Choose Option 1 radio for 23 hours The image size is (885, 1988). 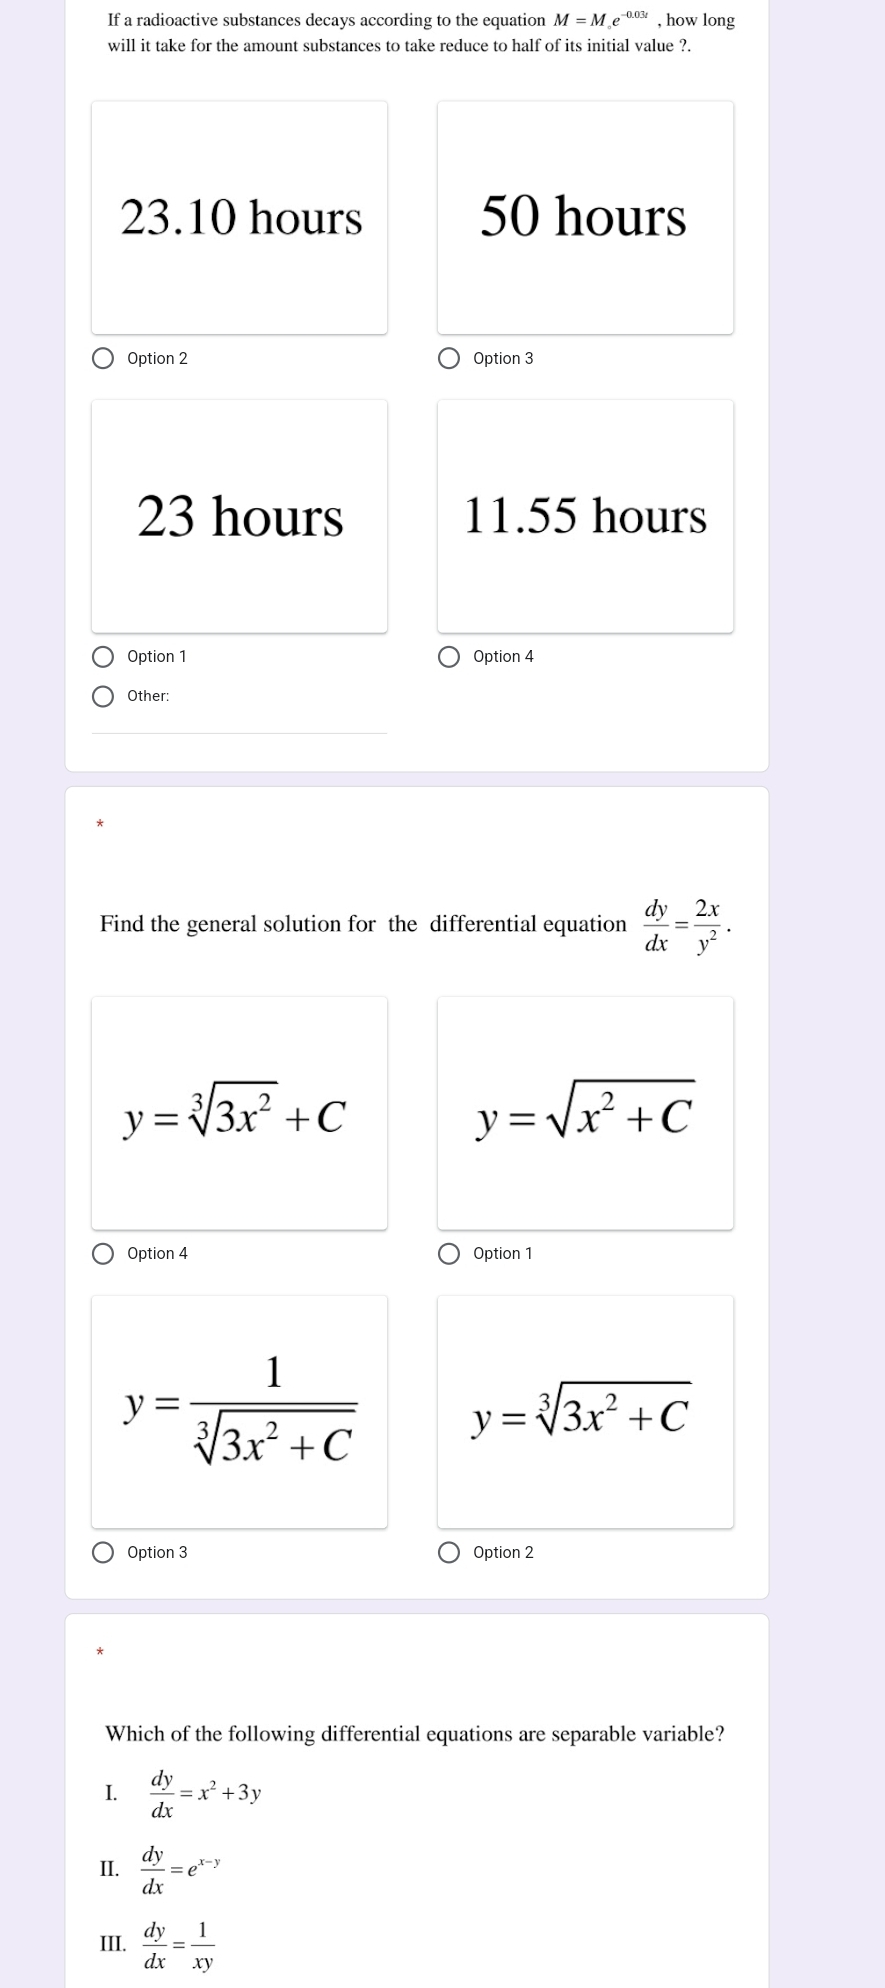103,657
